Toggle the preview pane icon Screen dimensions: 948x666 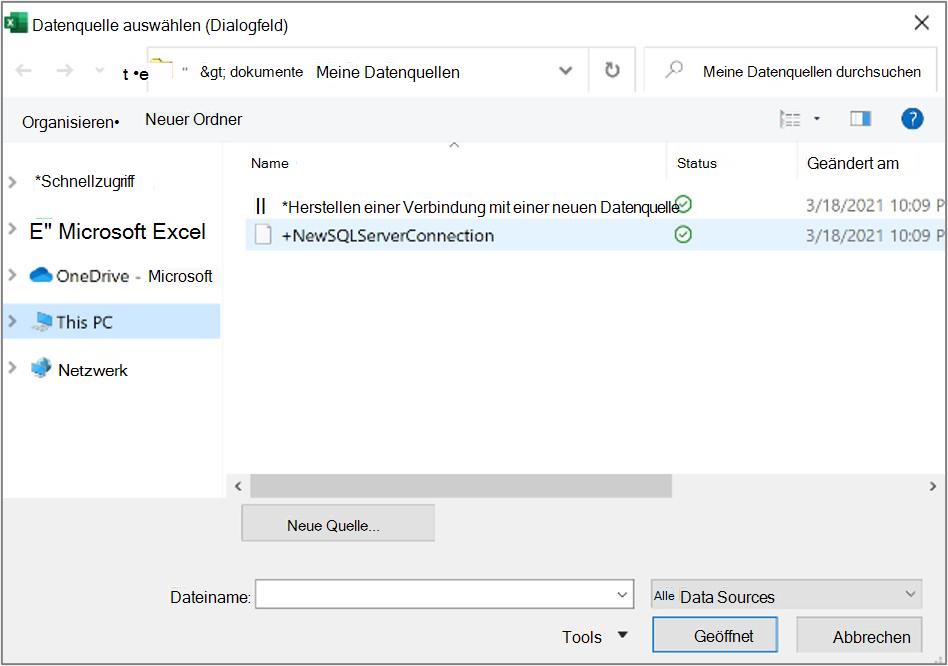[860, 118]
